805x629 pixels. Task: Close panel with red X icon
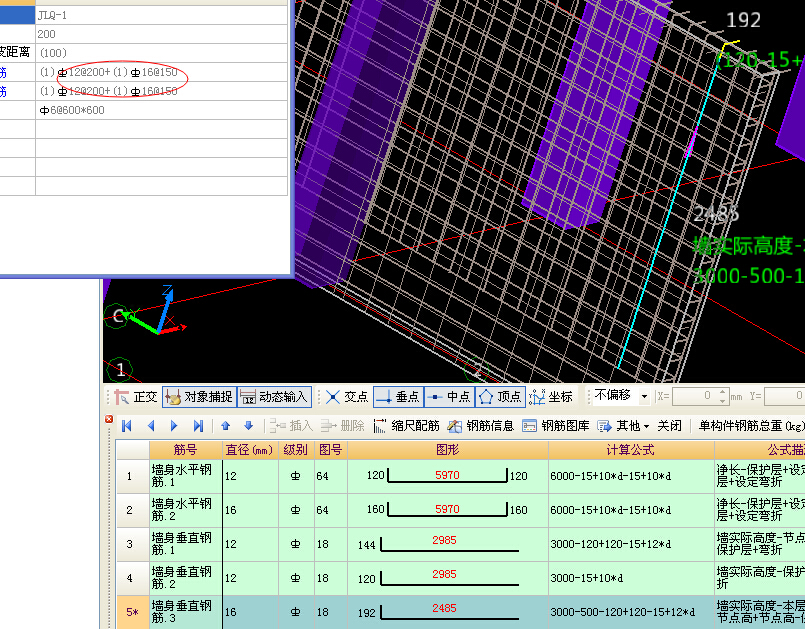pos(109,419)
